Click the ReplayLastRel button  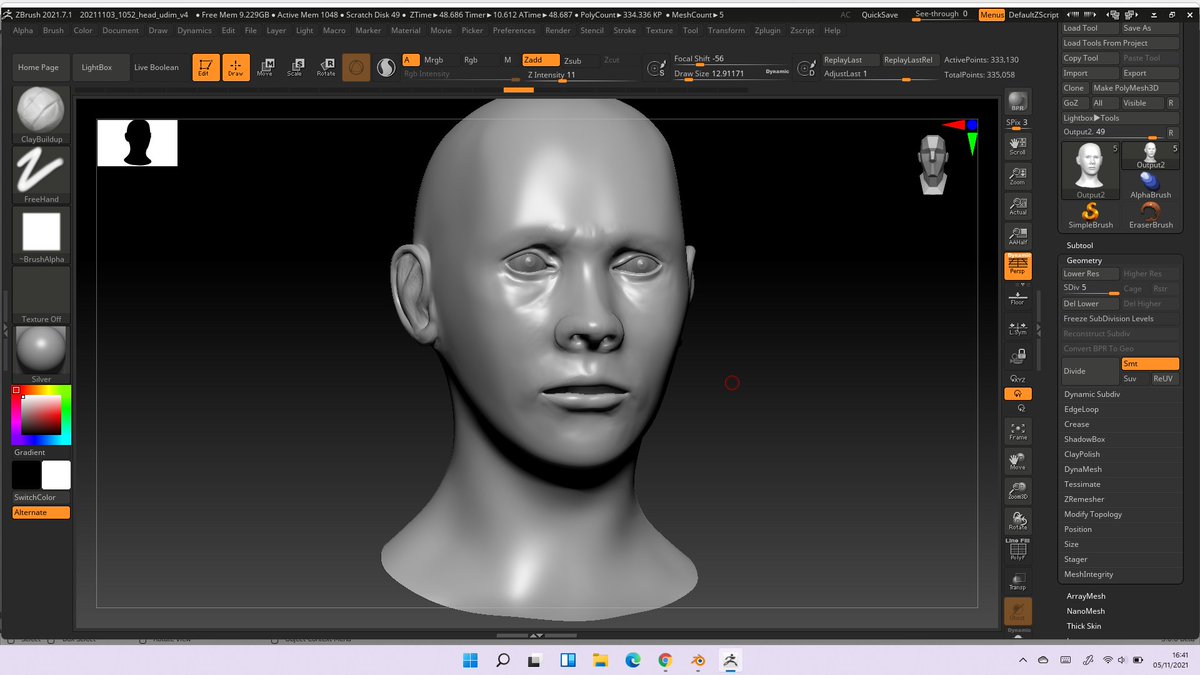(909, 60)
